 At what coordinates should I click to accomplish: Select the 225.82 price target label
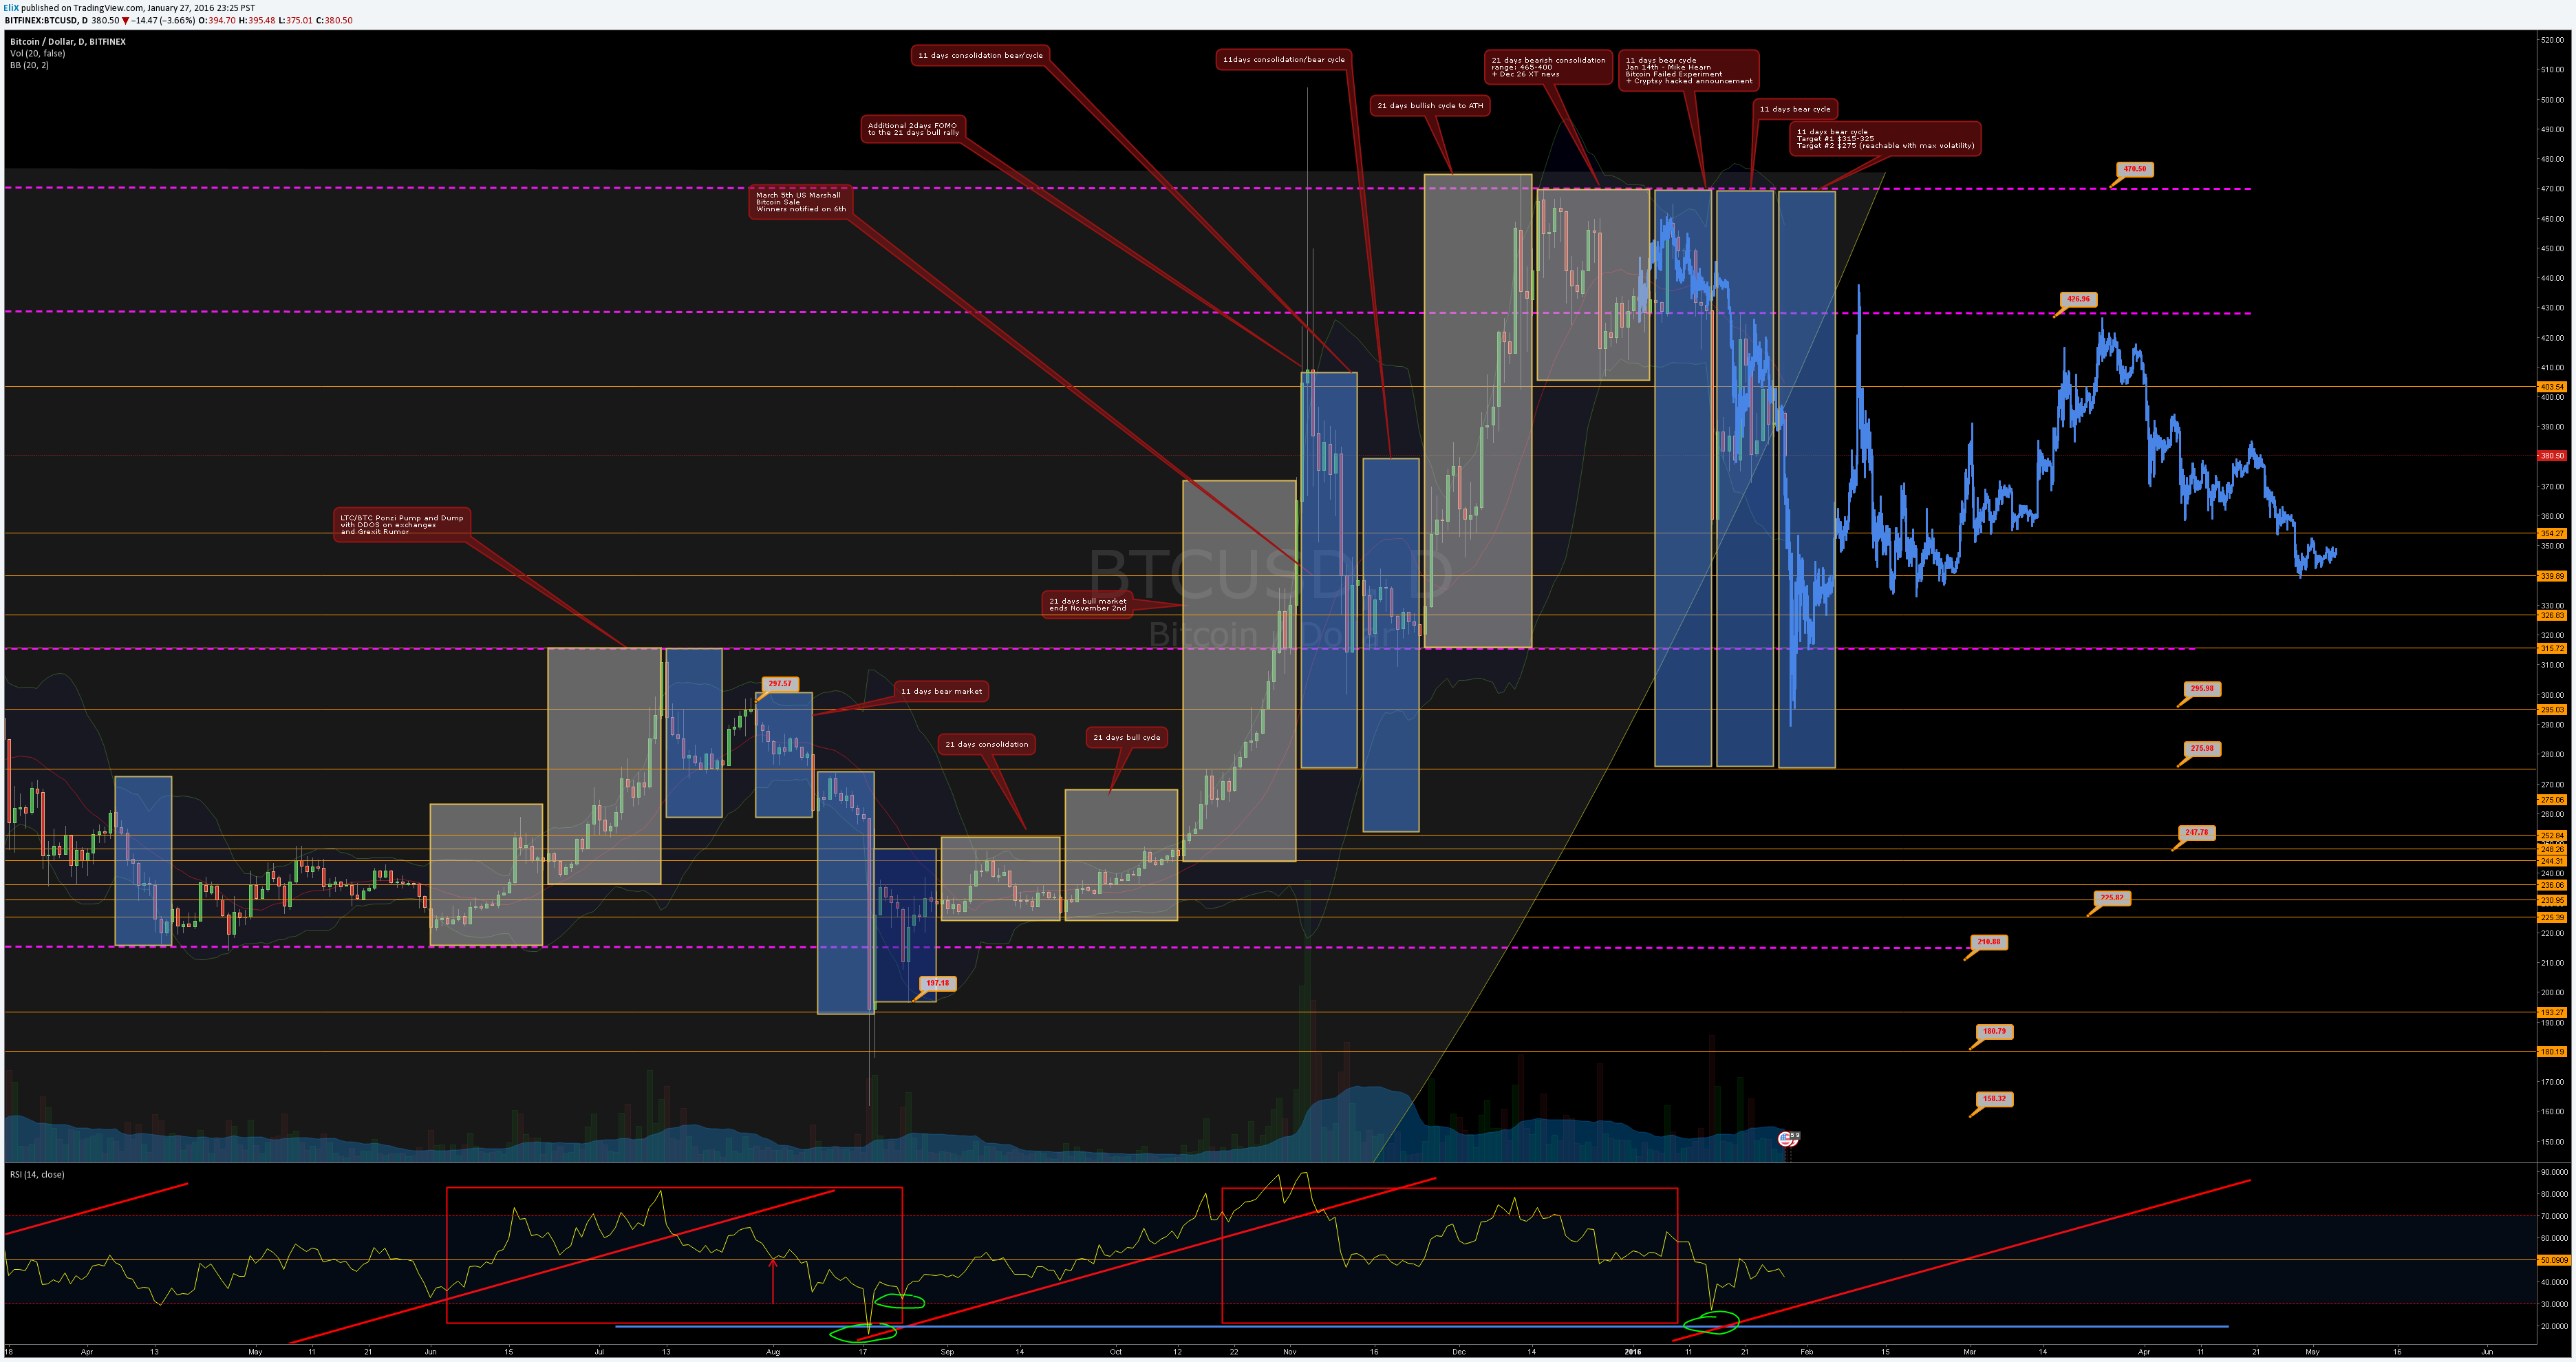click(x=2112, y=899)
